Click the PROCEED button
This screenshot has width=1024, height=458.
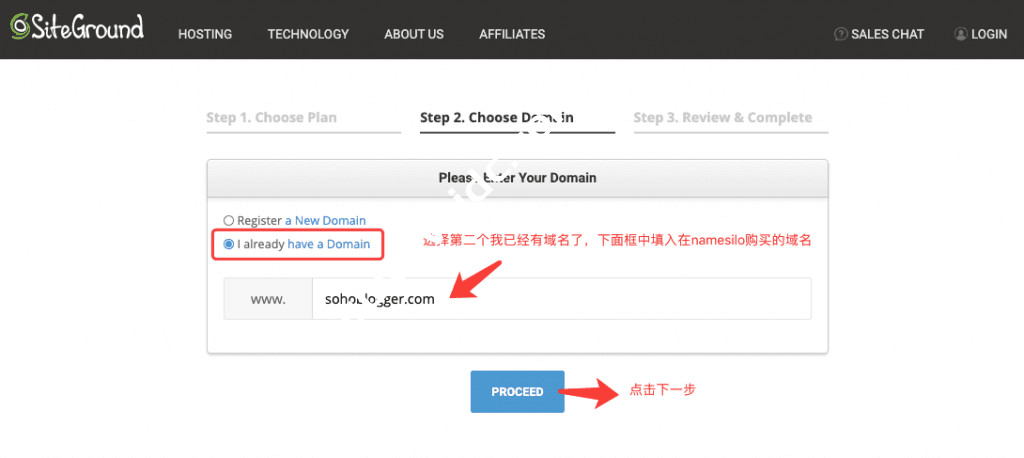click(x=517, y=391)
